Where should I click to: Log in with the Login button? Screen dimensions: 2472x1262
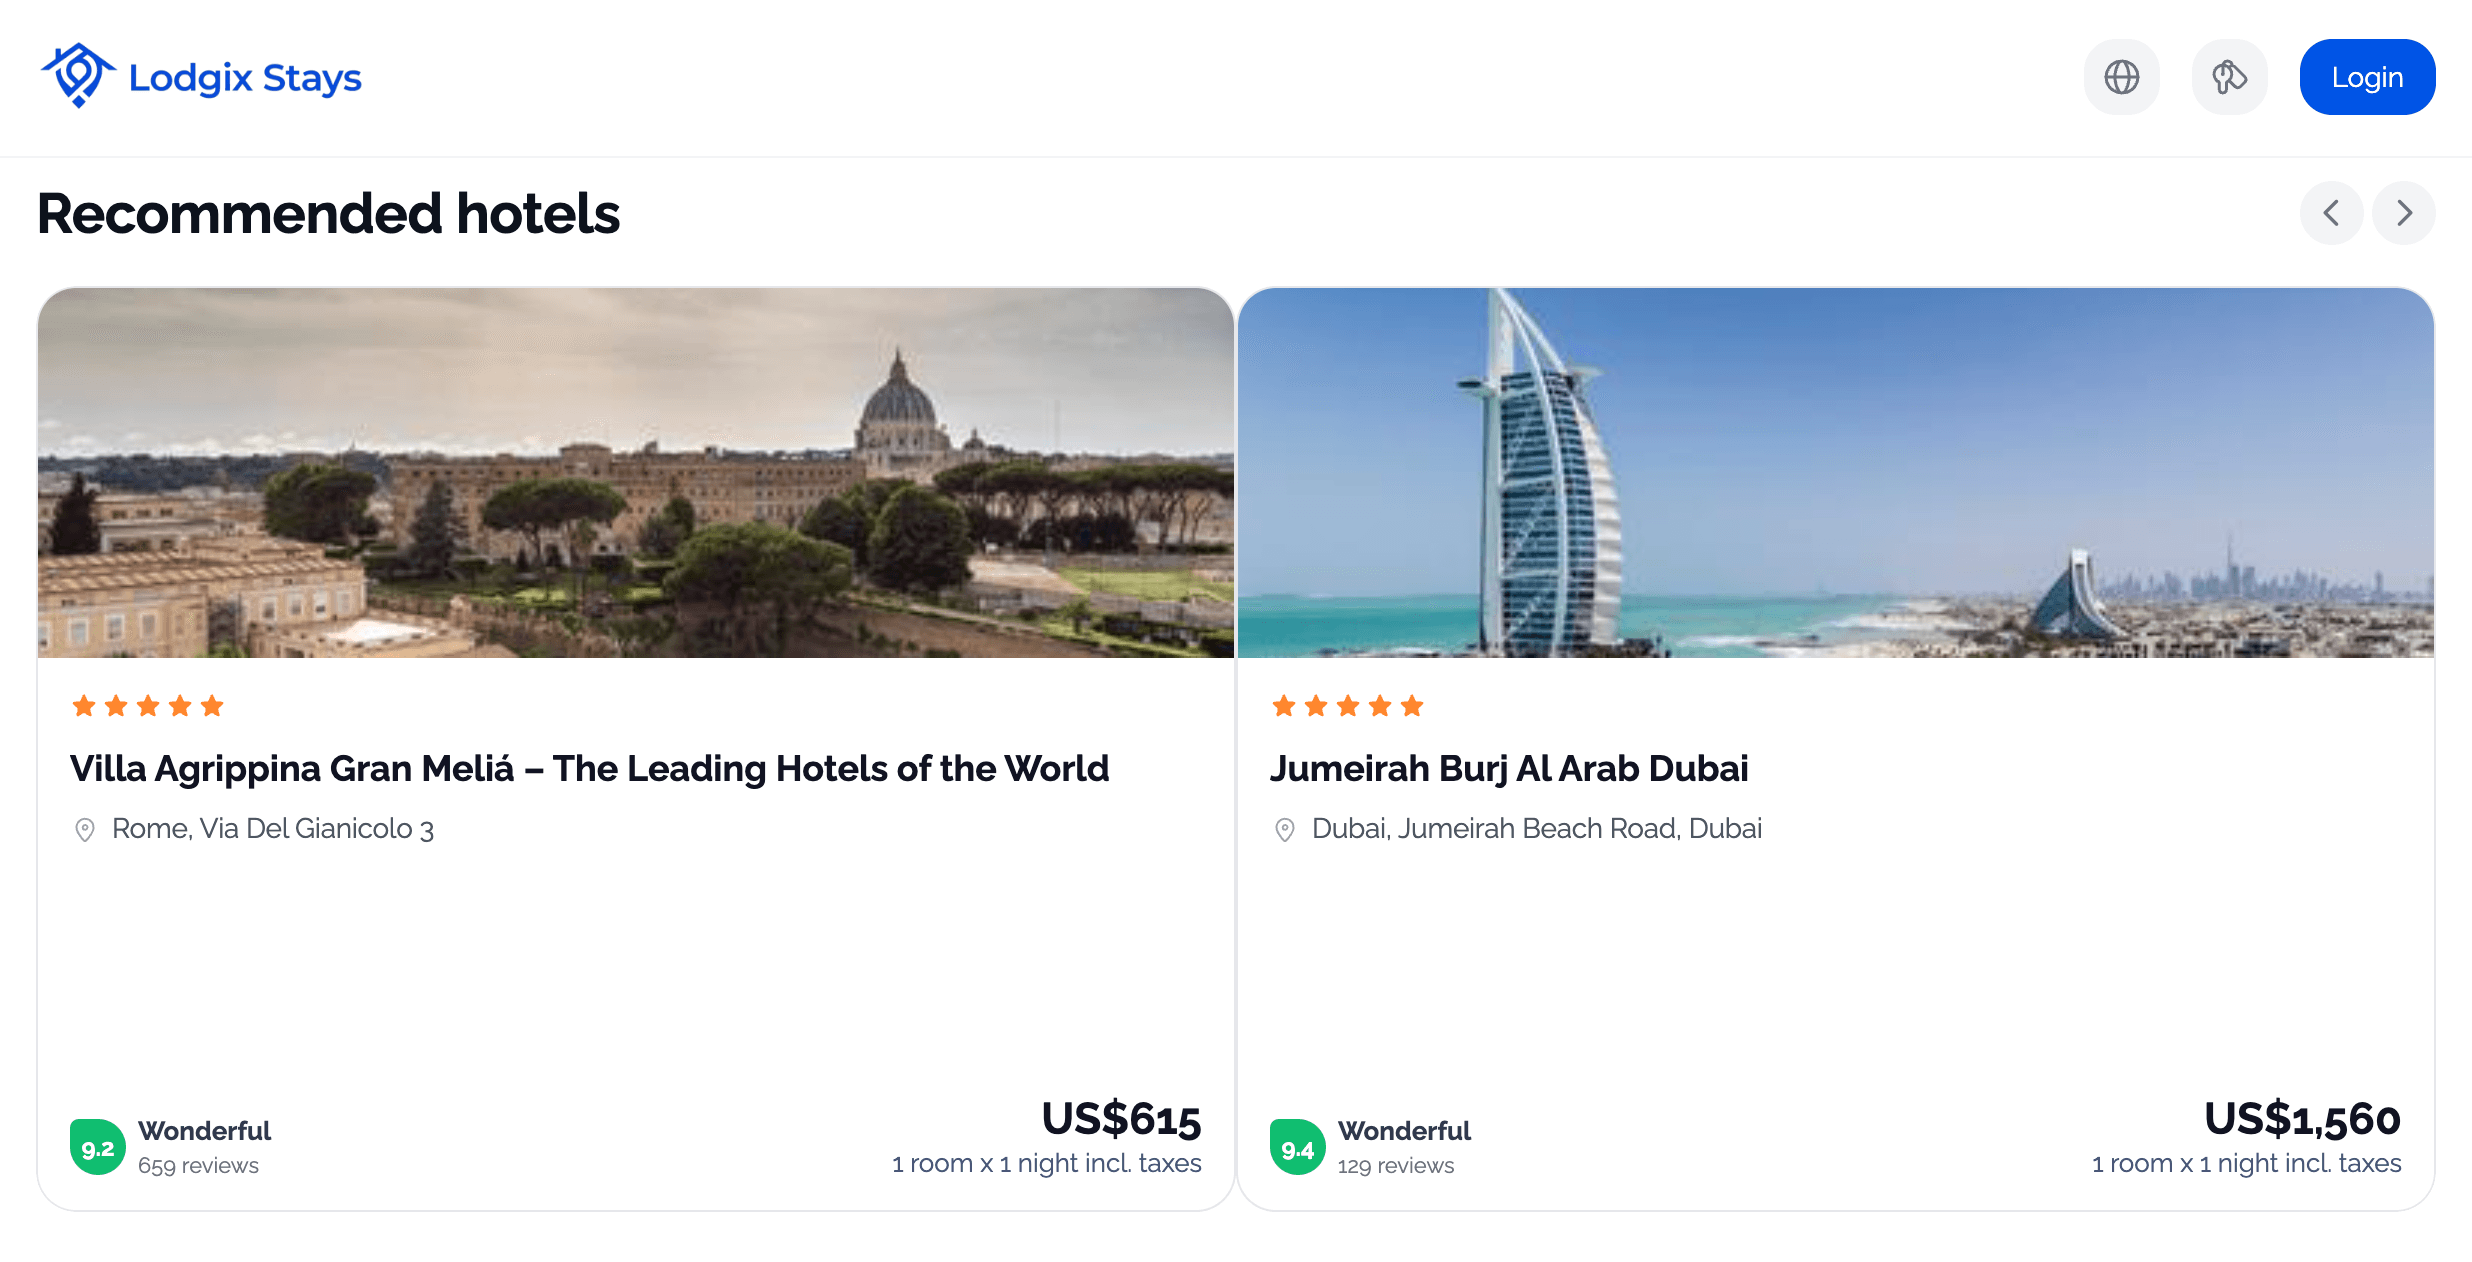(2367, 77)
